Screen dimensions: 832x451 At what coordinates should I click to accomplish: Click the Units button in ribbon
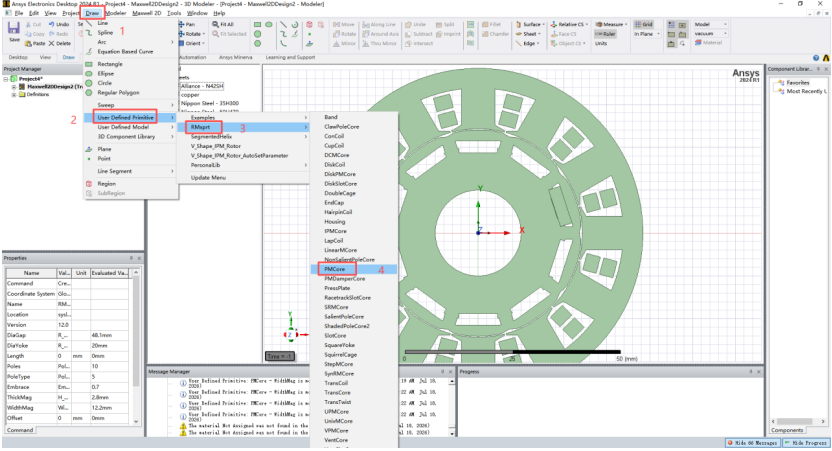601,44
